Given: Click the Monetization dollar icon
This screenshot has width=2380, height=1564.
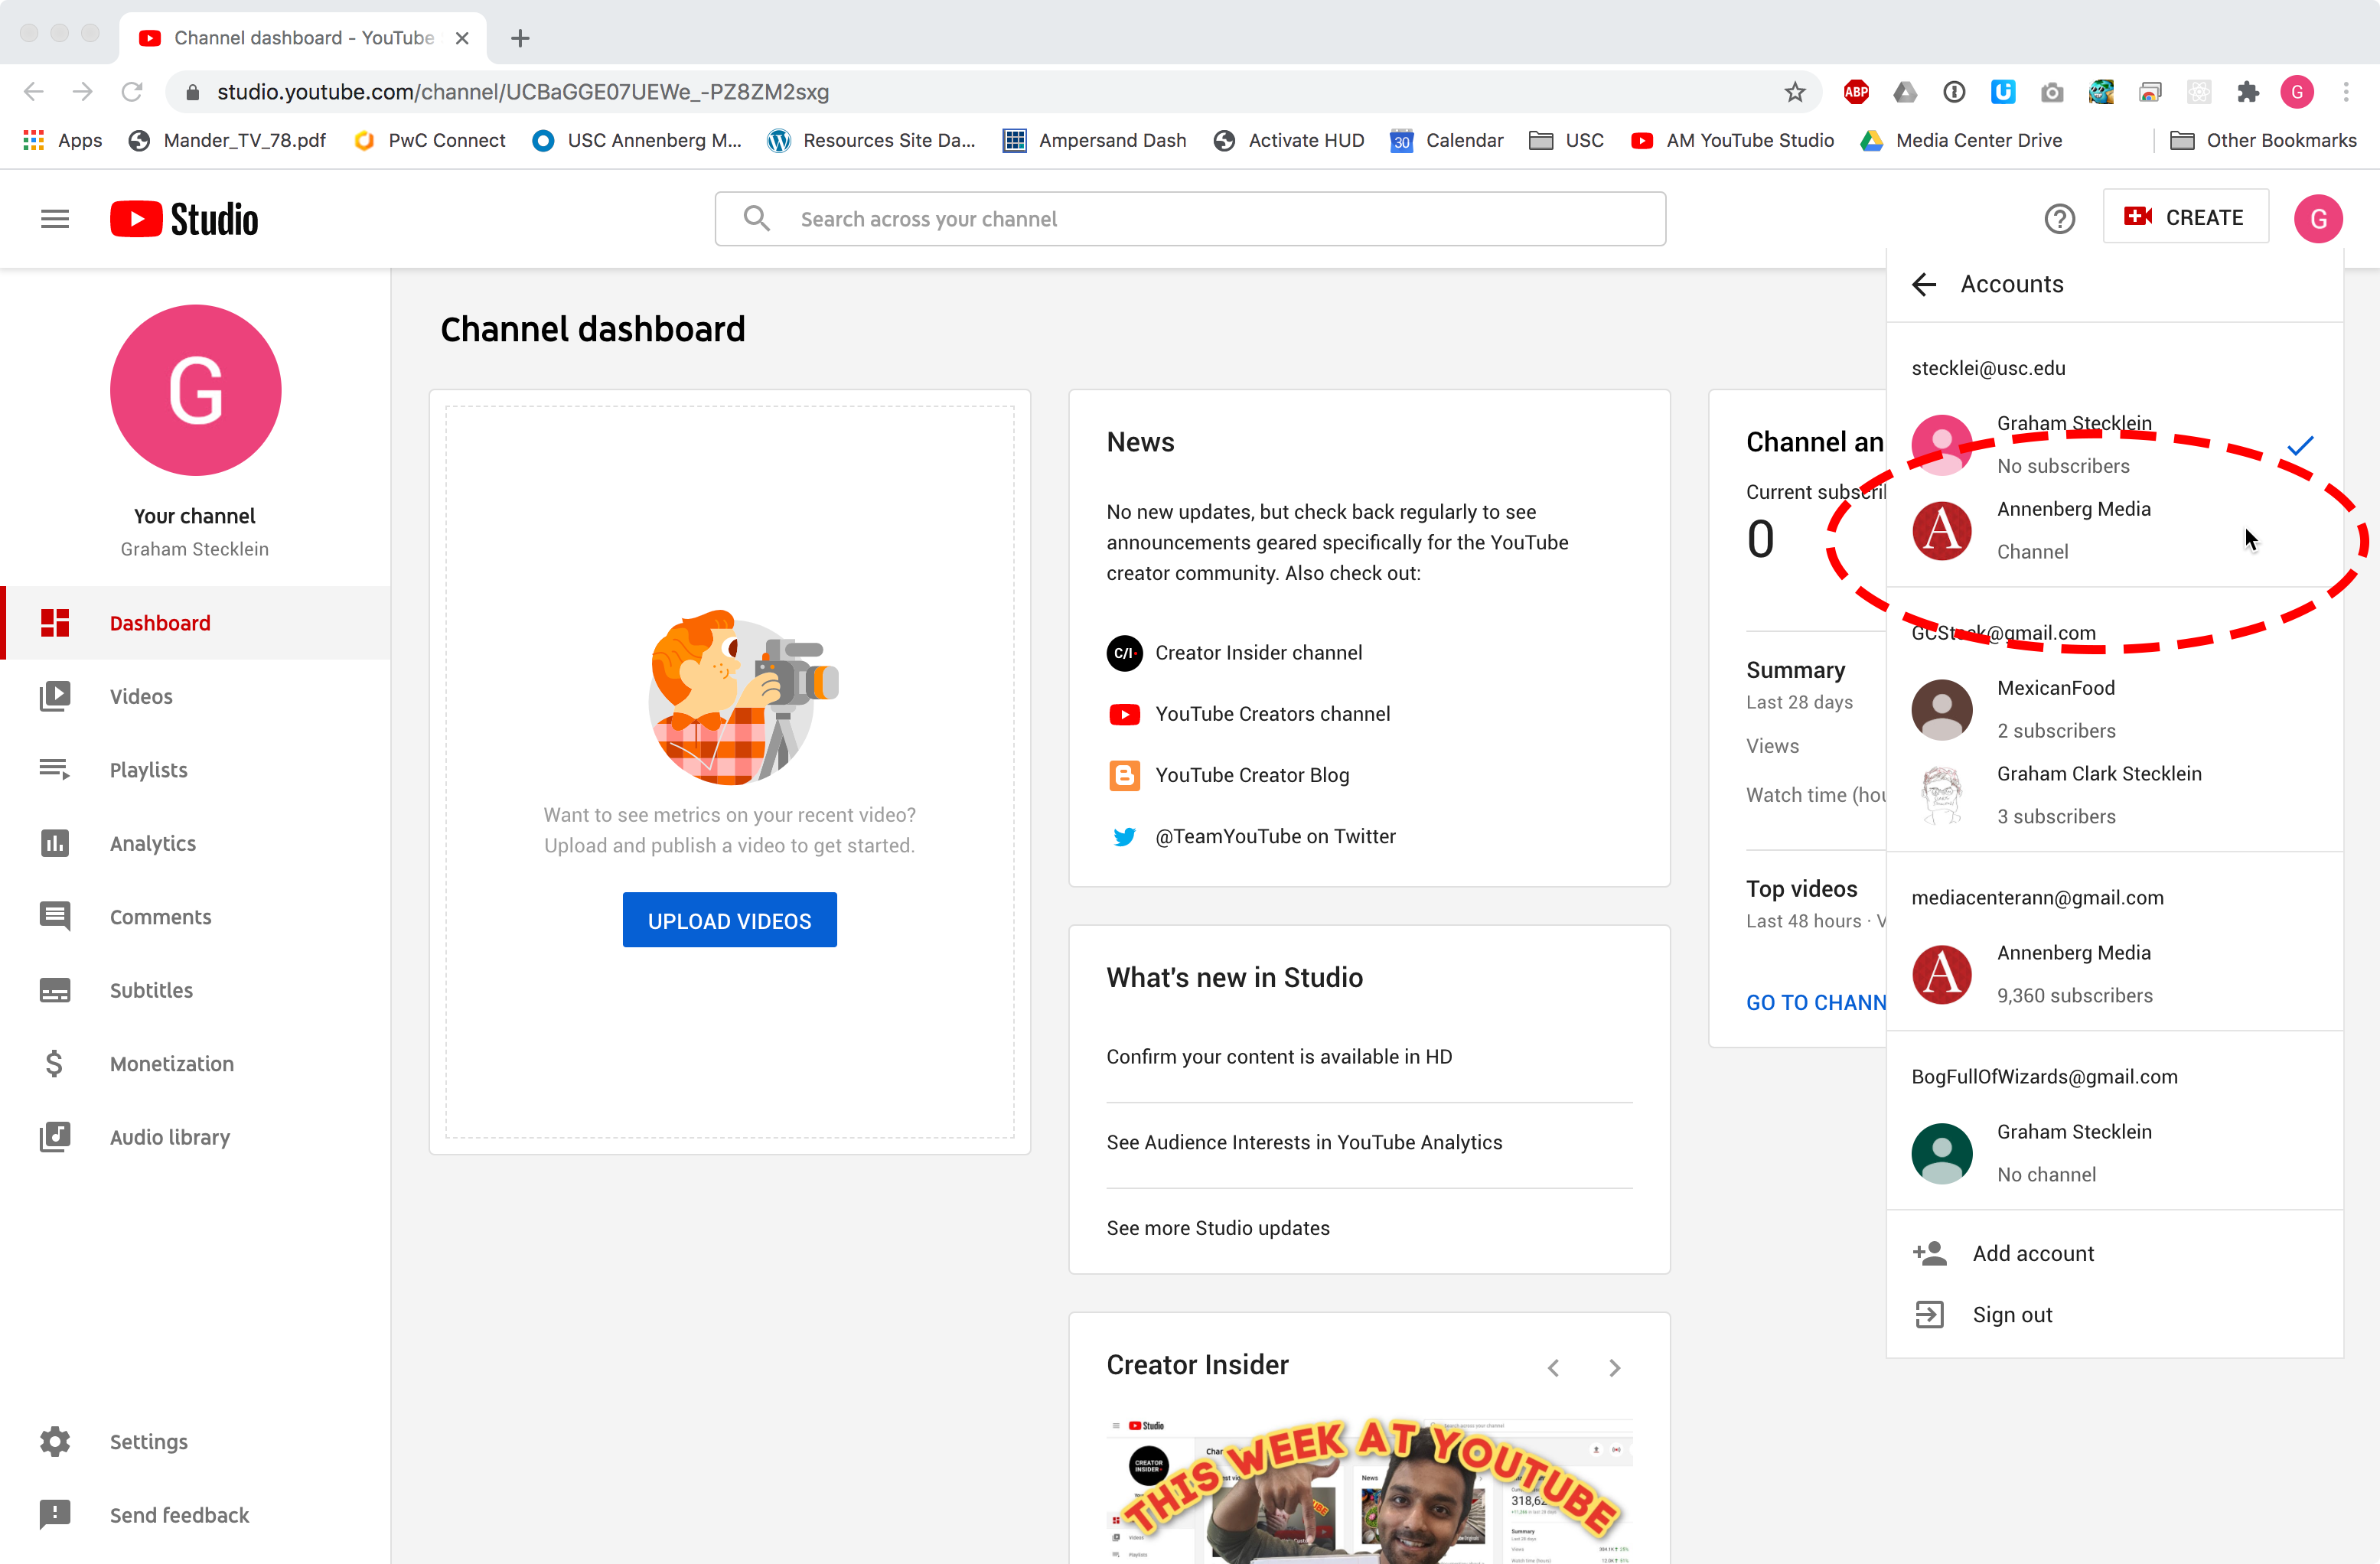Looking at the screenshot, I should [54, 1063].
